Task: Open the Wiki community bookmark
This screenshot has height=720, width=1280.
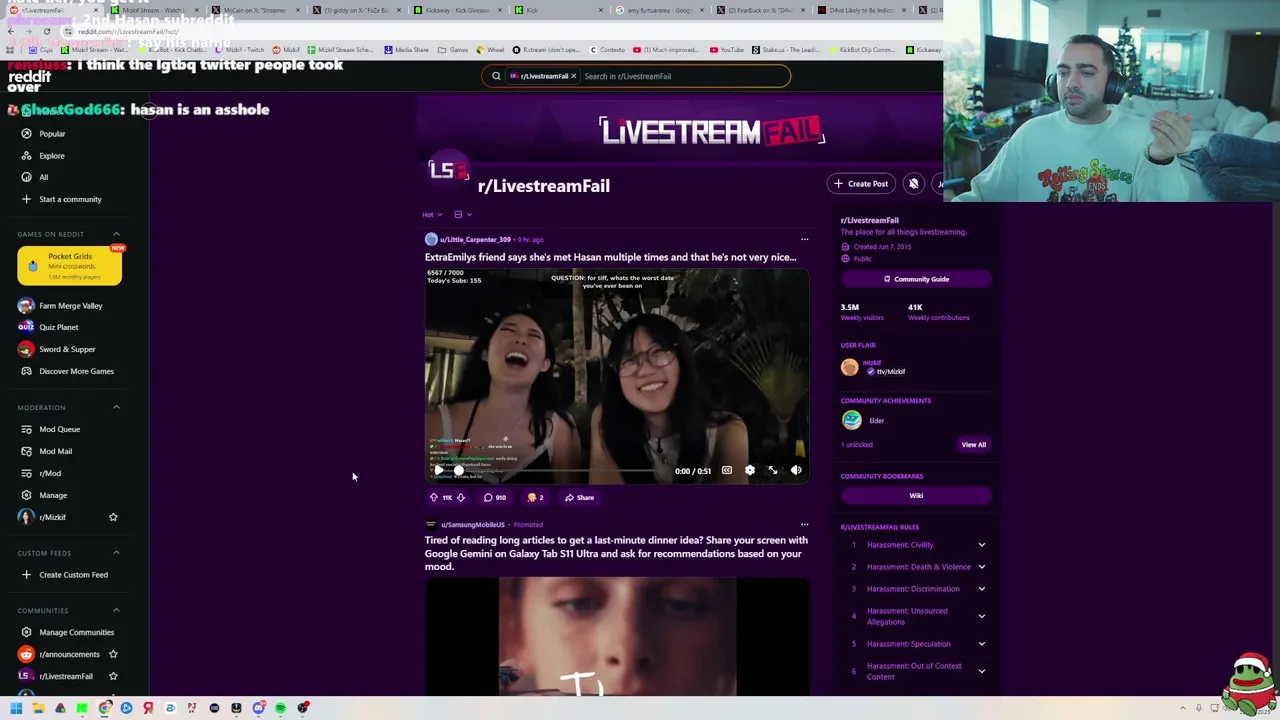Action: 916,496
